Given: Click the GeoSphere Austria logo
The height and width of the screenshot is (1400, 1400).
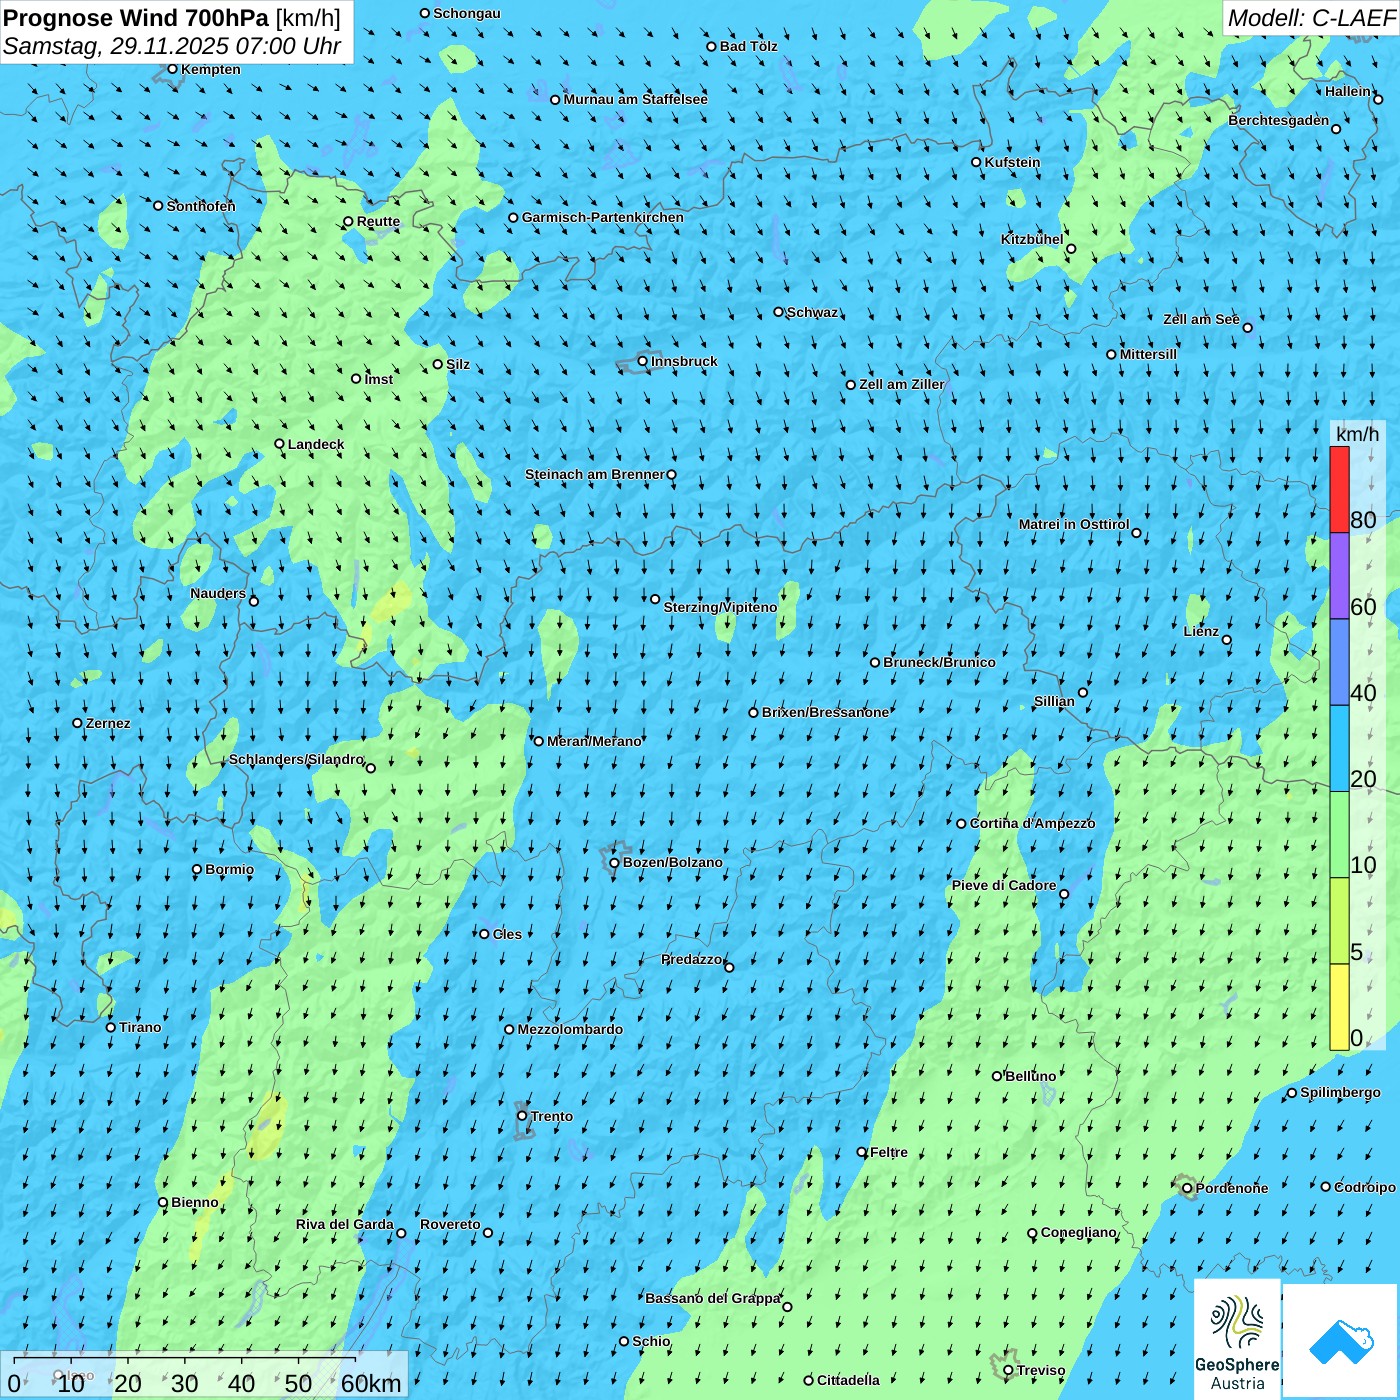Looking at the screenshot, I should point(1237,1338).
